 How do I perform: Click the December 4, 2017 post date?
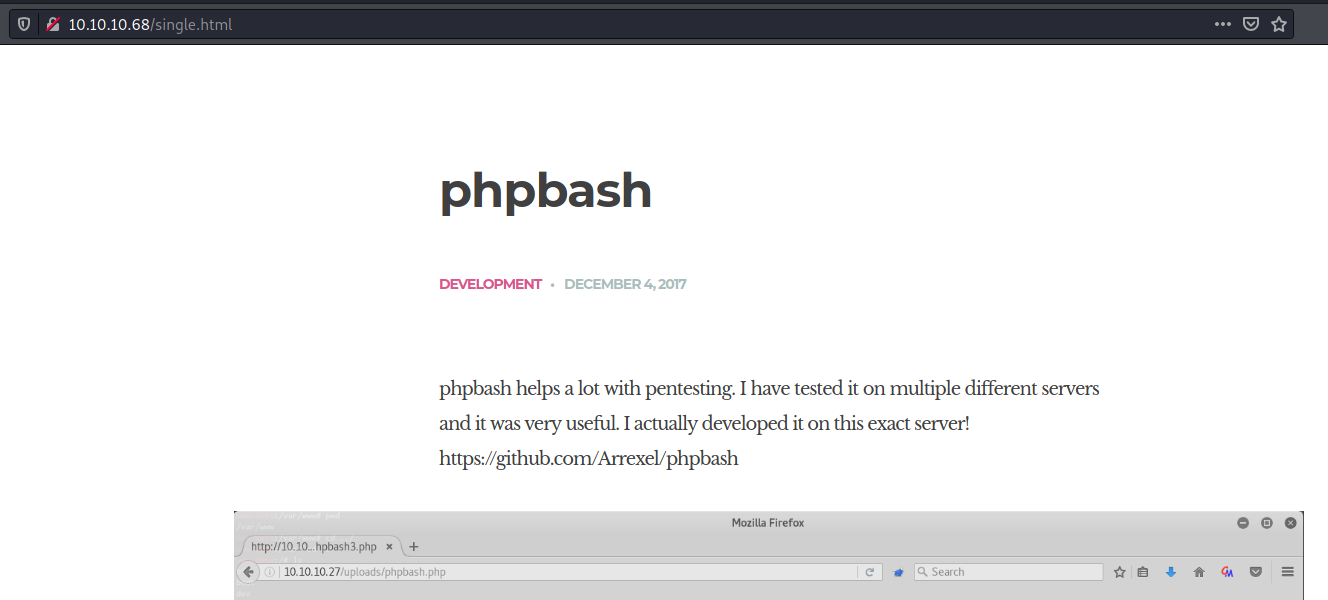pos(625,284)
